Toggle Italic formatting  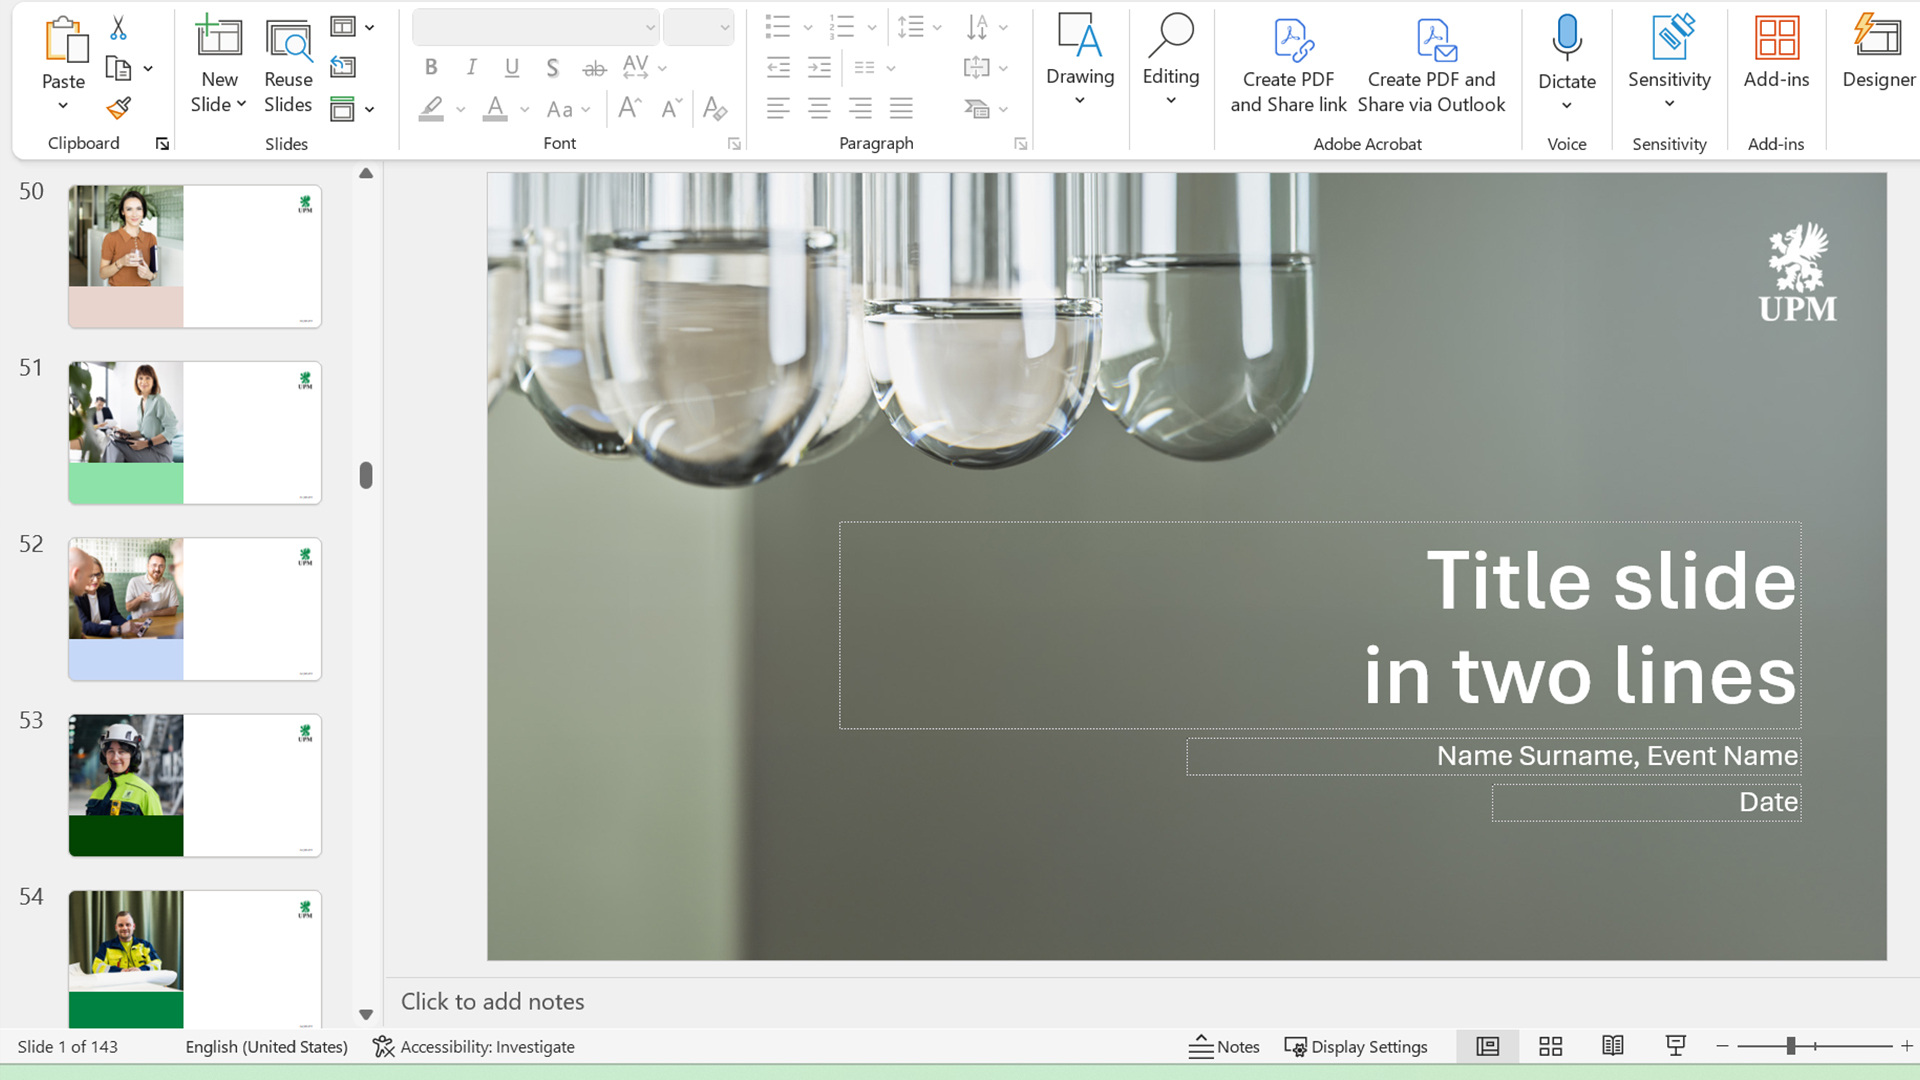point(471,68)
